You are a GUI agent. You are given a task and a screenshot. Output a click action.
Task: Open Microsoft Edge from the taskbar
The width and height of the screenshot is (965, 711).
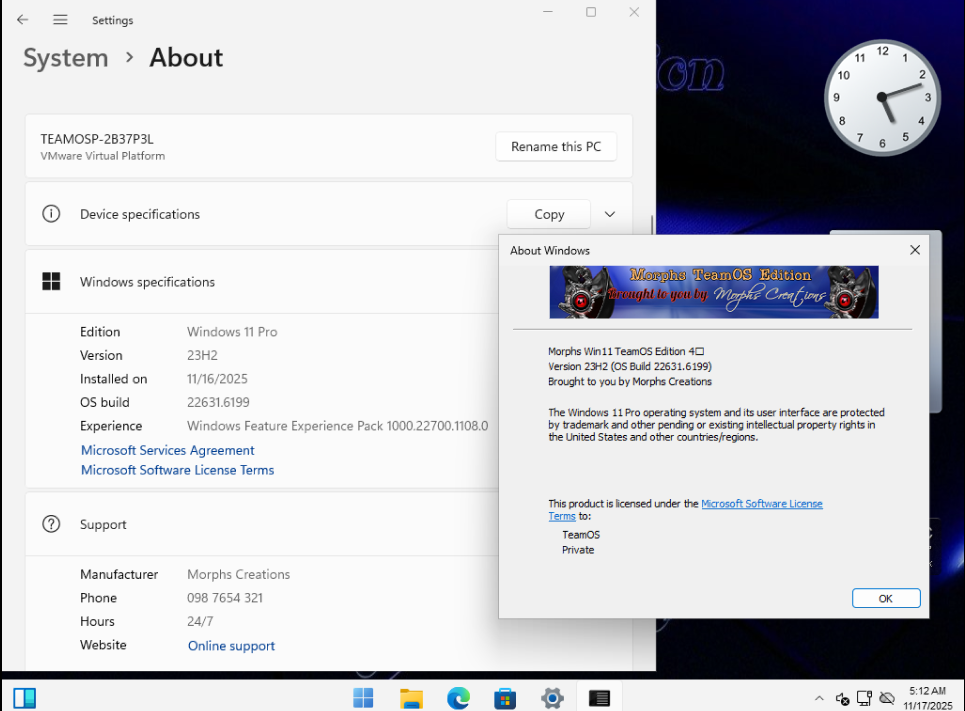pos(458,697)
